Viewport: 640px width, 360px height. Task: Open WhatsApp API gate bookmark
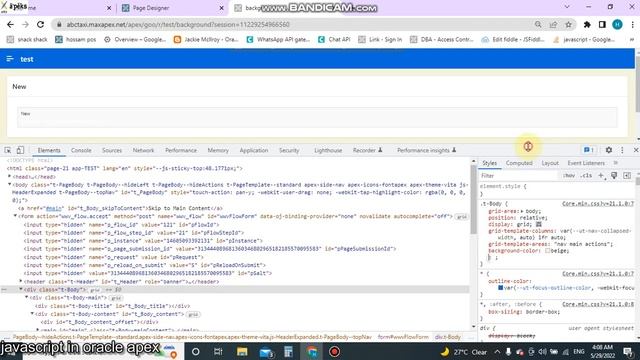click(x=278, y=39)
